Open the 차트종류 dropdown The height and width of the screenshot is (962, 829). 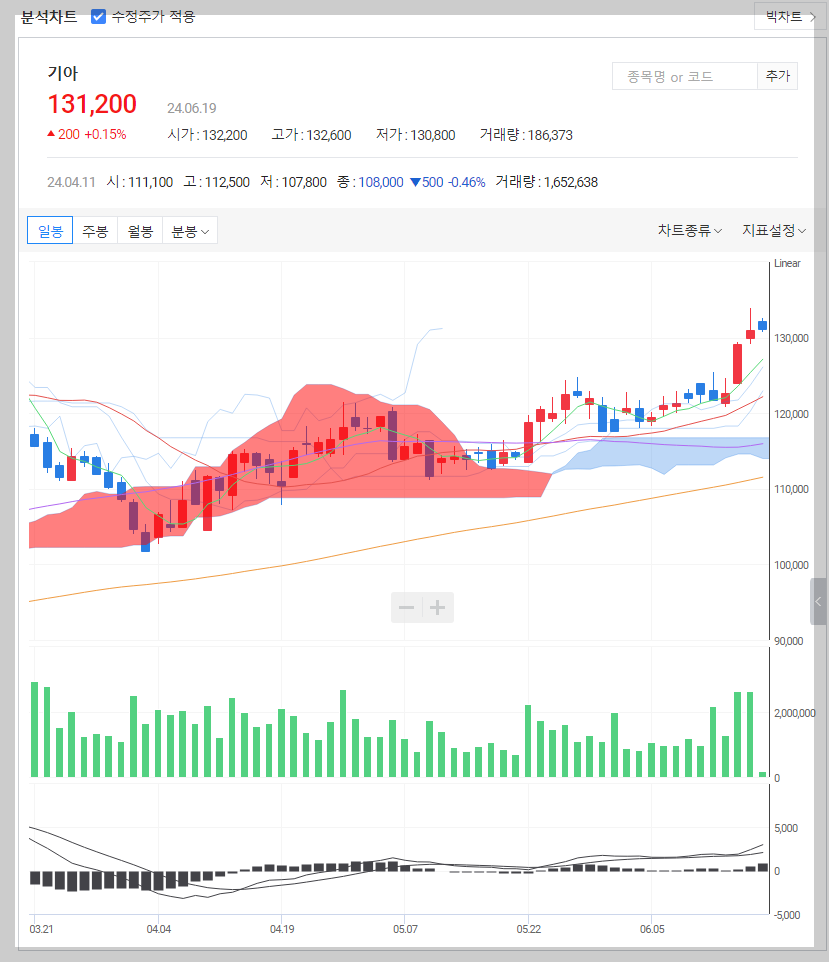690,231
